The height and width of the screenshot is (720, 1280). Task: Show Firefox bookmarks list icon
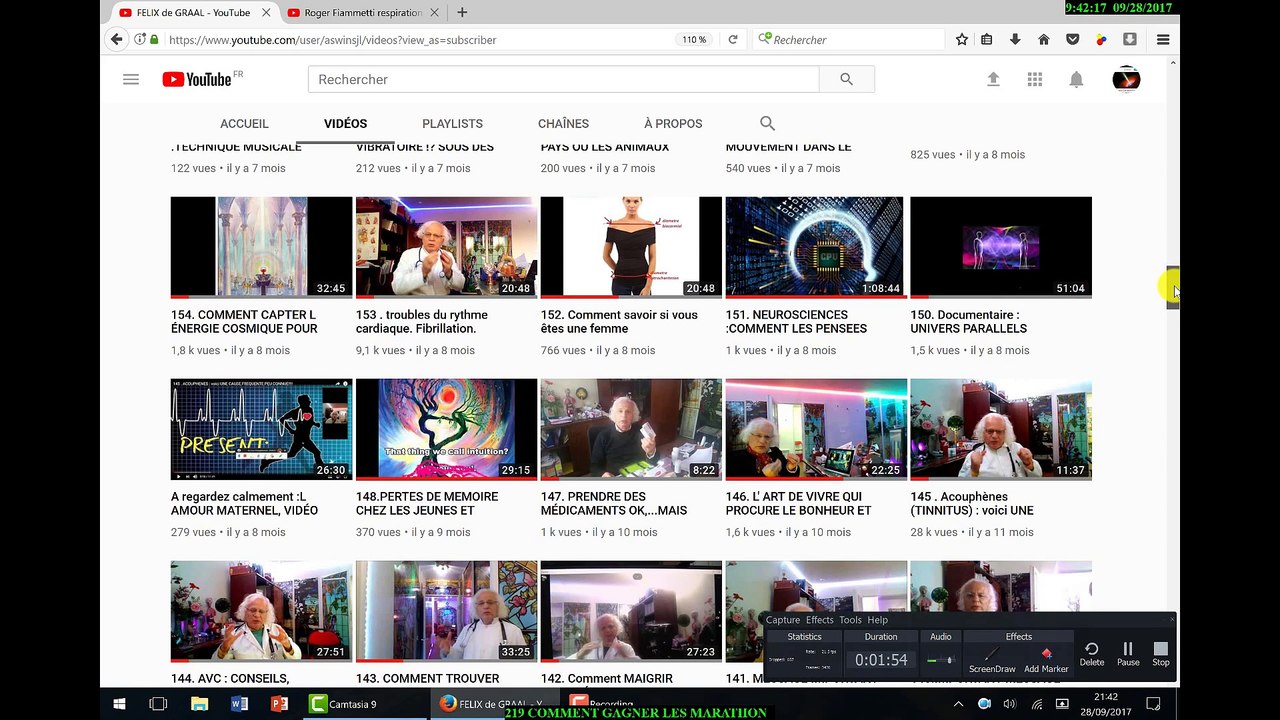pos(987,39)
